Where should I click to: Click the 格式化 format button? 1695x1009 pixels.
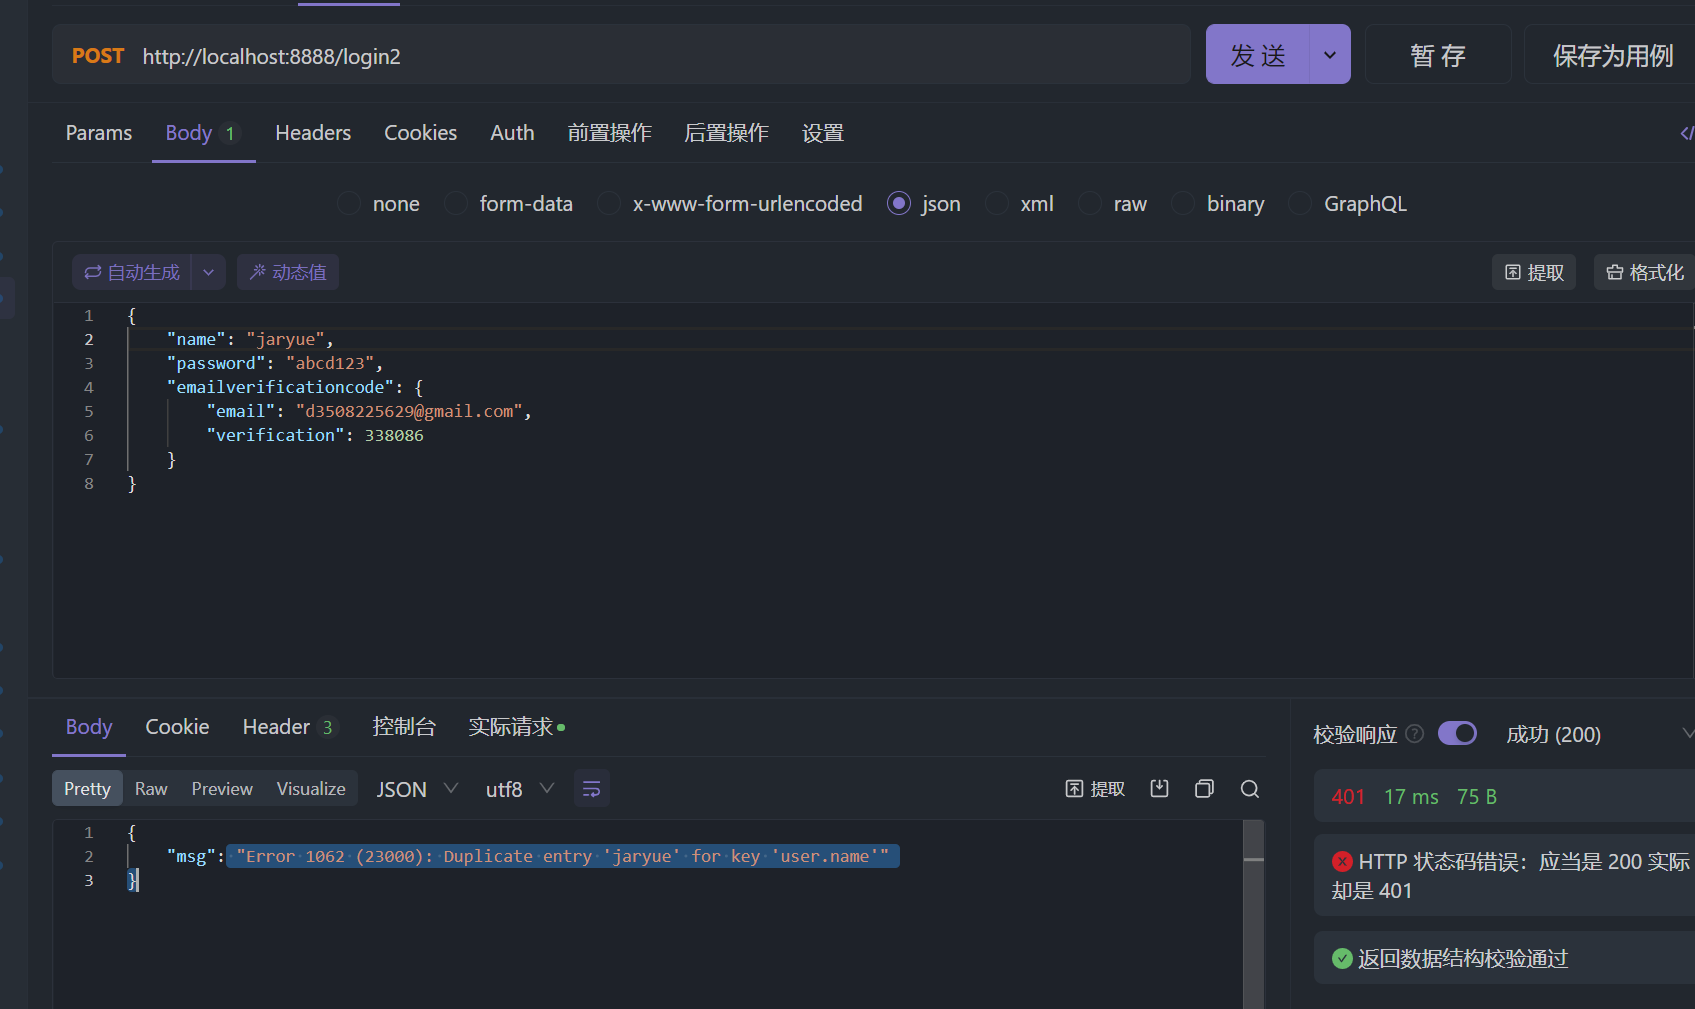click(x=1644, y=272)
